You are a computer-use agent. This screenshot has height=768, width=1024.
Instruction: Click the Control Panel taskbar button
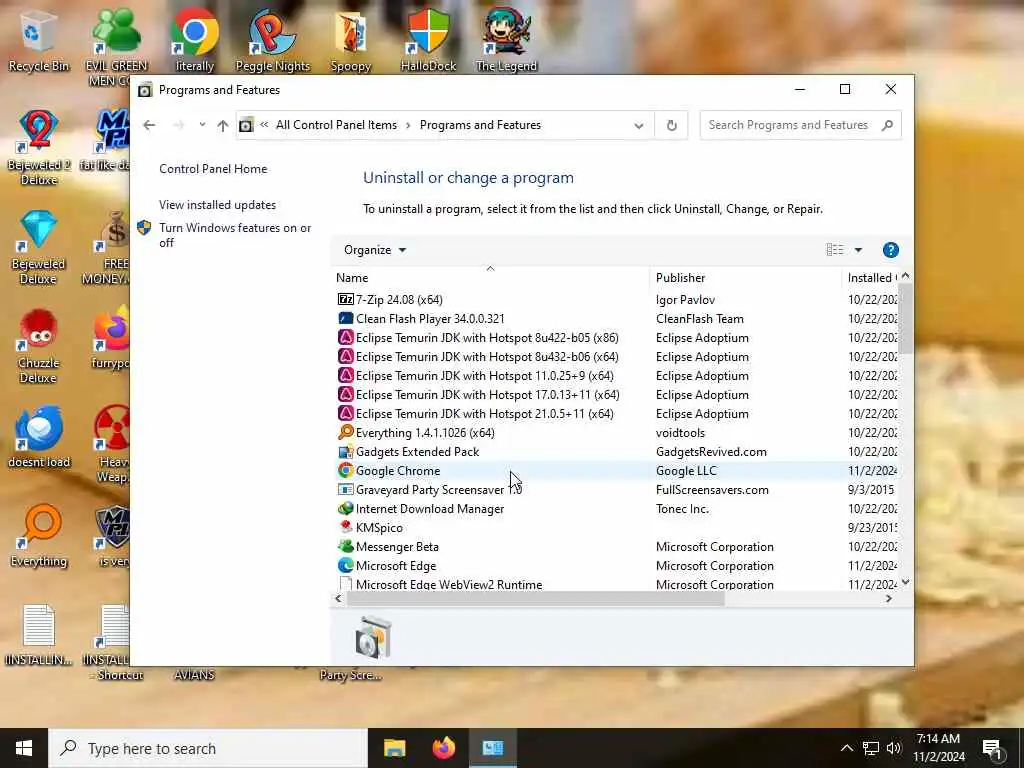493,748
